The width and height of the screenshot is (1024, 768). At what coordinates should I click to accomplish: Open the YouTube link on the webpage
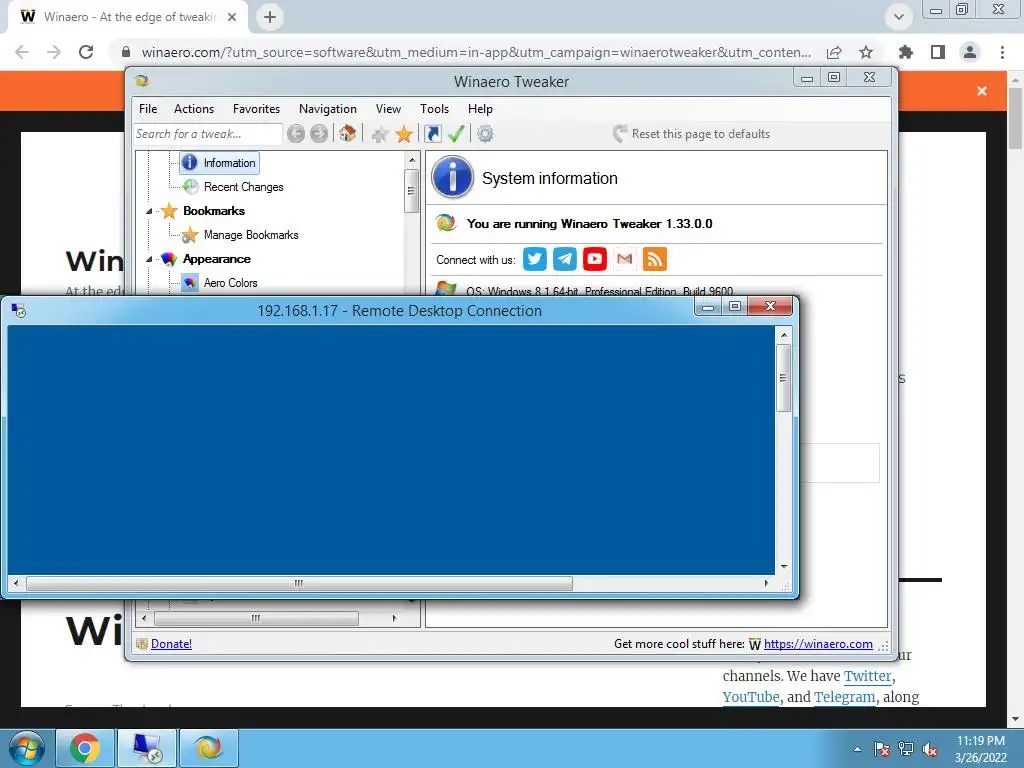pos(751,697)
